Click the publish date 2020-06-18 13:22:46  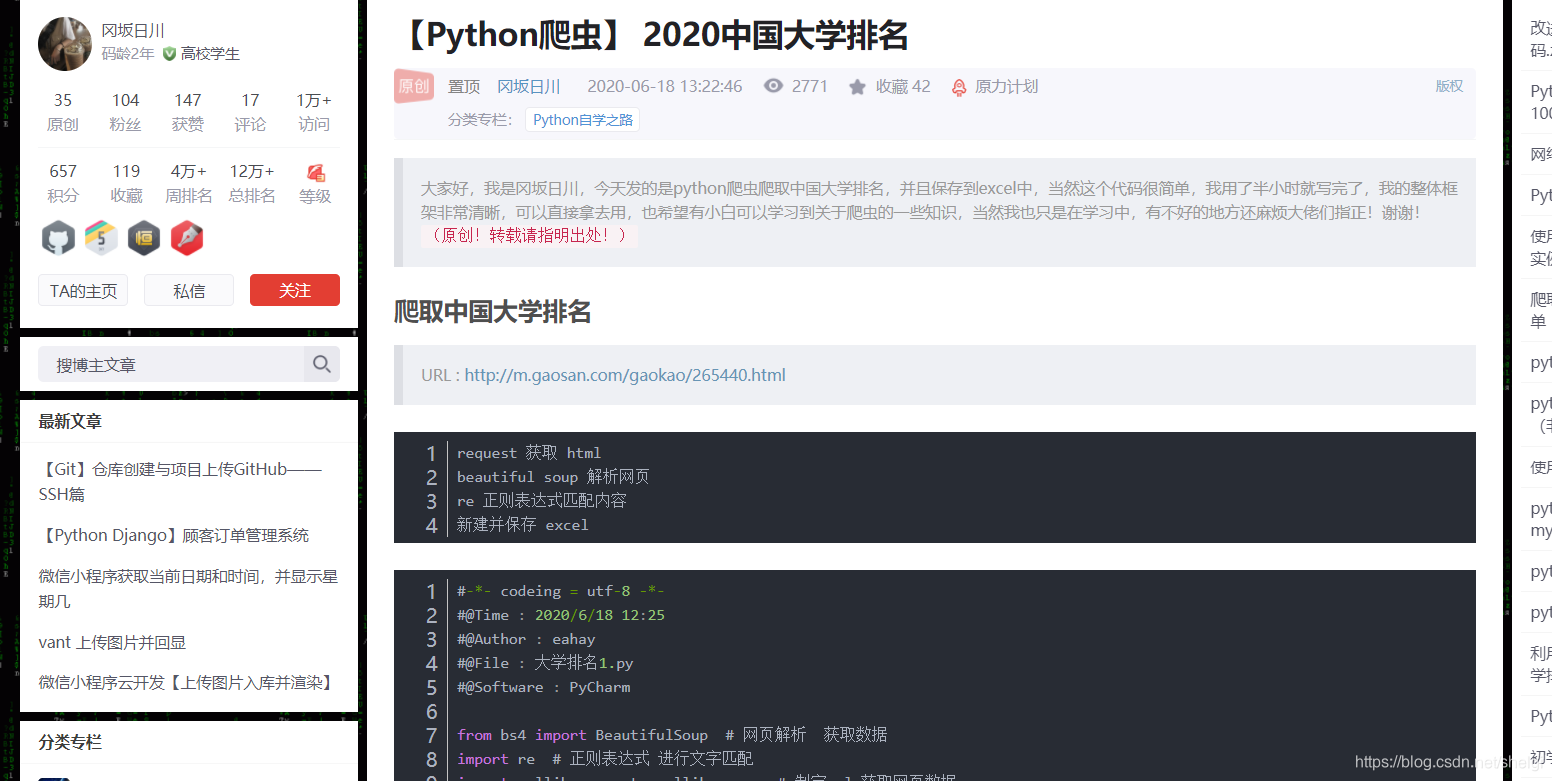pyautogui.click(x=665, y=87)
